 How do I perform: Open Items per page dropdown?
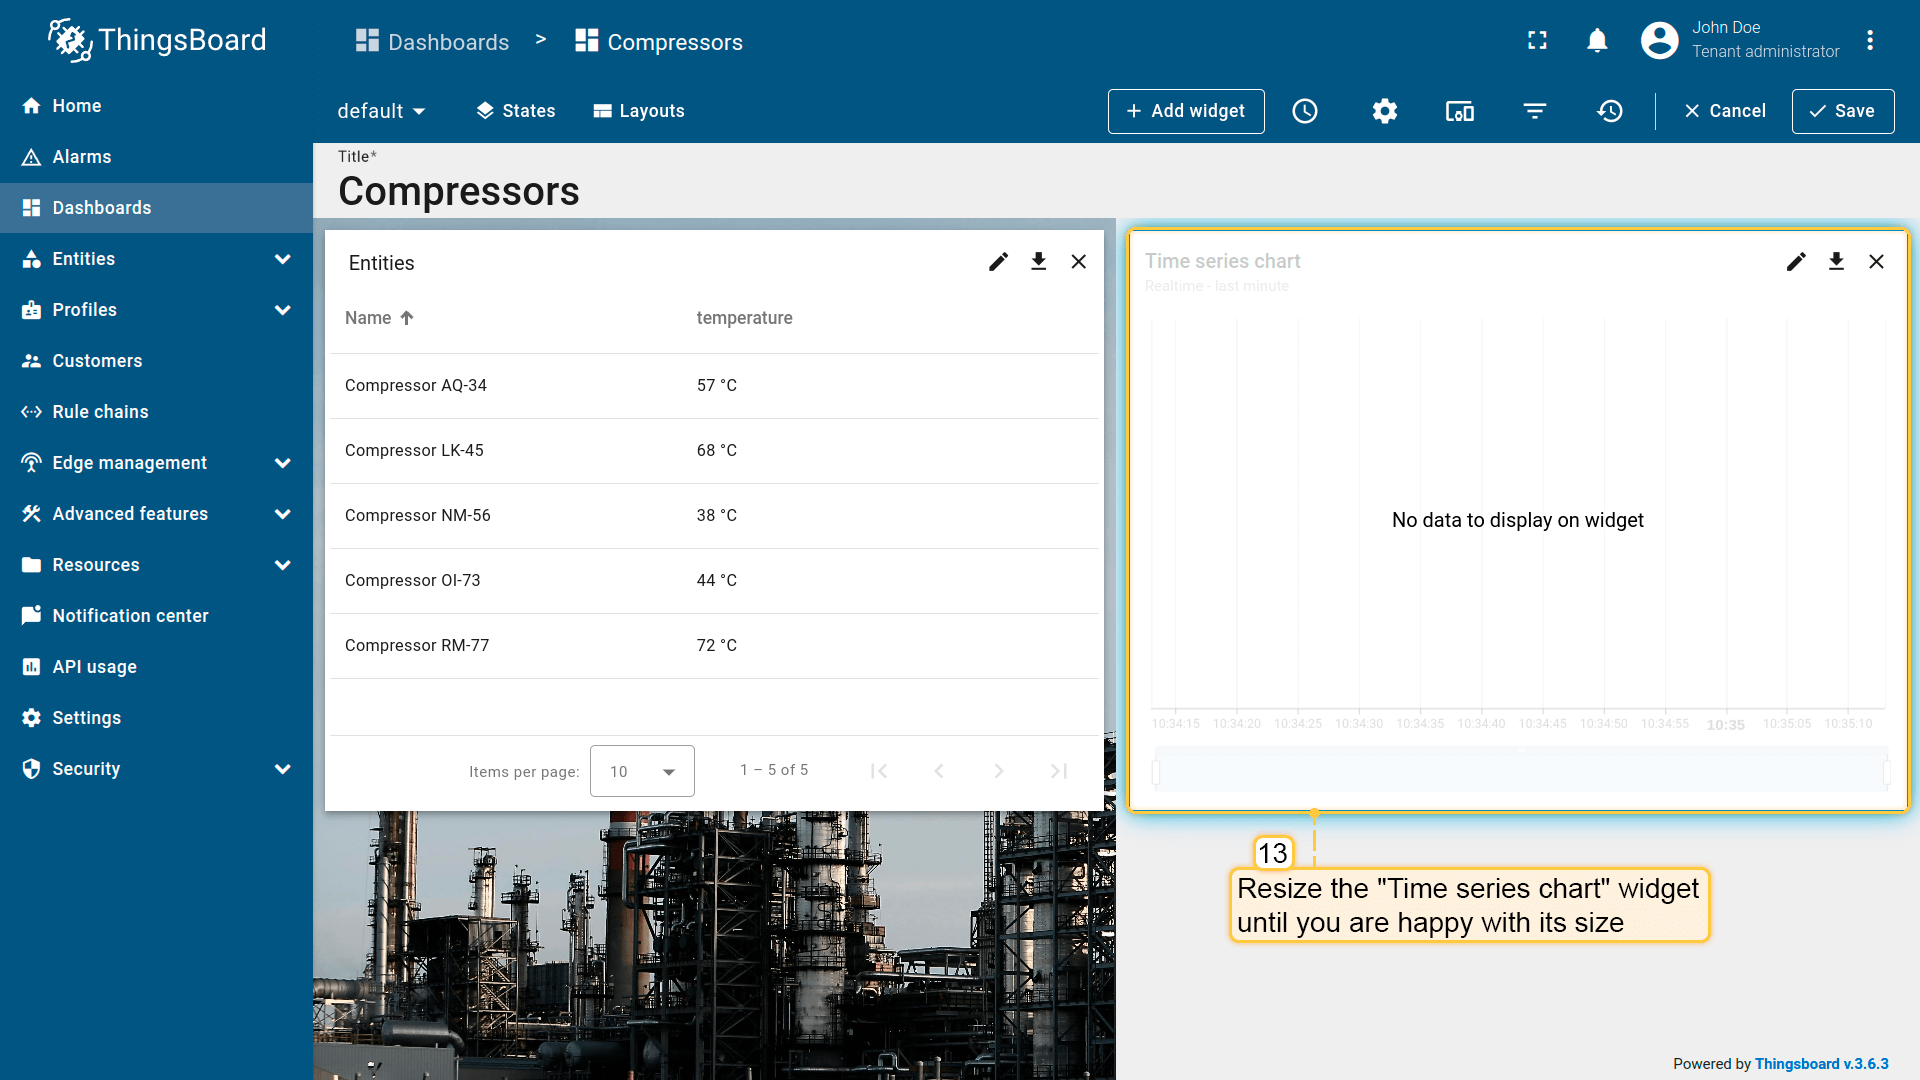(642, 771)
